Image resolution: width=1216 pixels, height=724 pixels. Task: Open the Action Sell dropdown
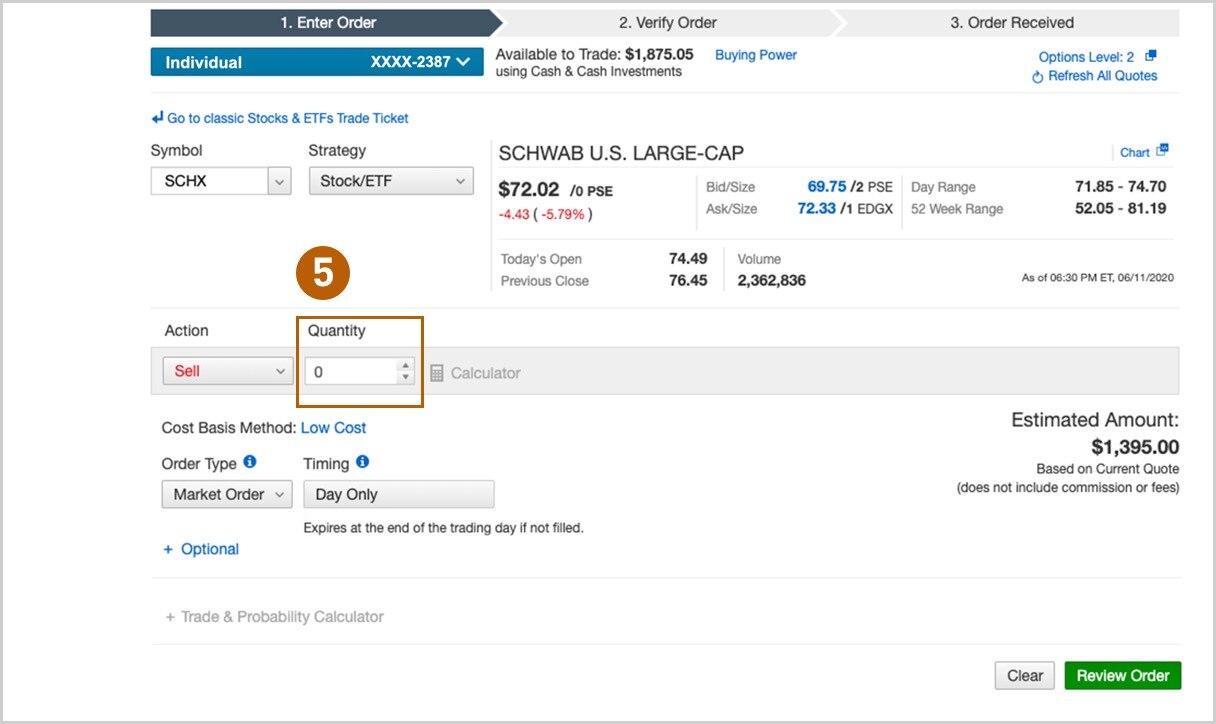point(228,371)
